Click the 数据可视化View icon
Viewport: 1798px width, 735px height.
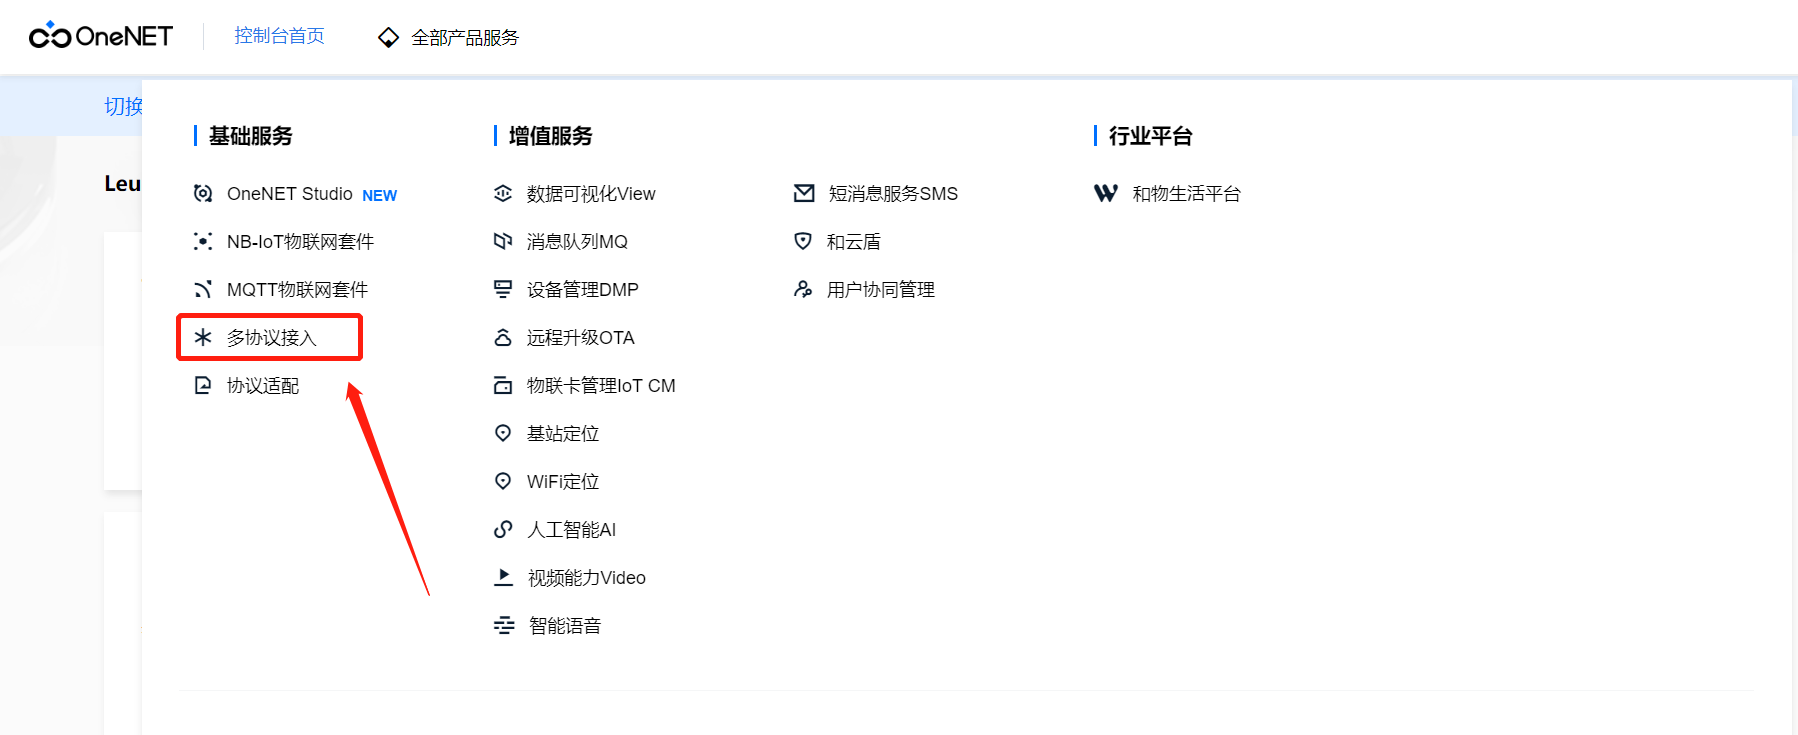[x=503, y=193]
